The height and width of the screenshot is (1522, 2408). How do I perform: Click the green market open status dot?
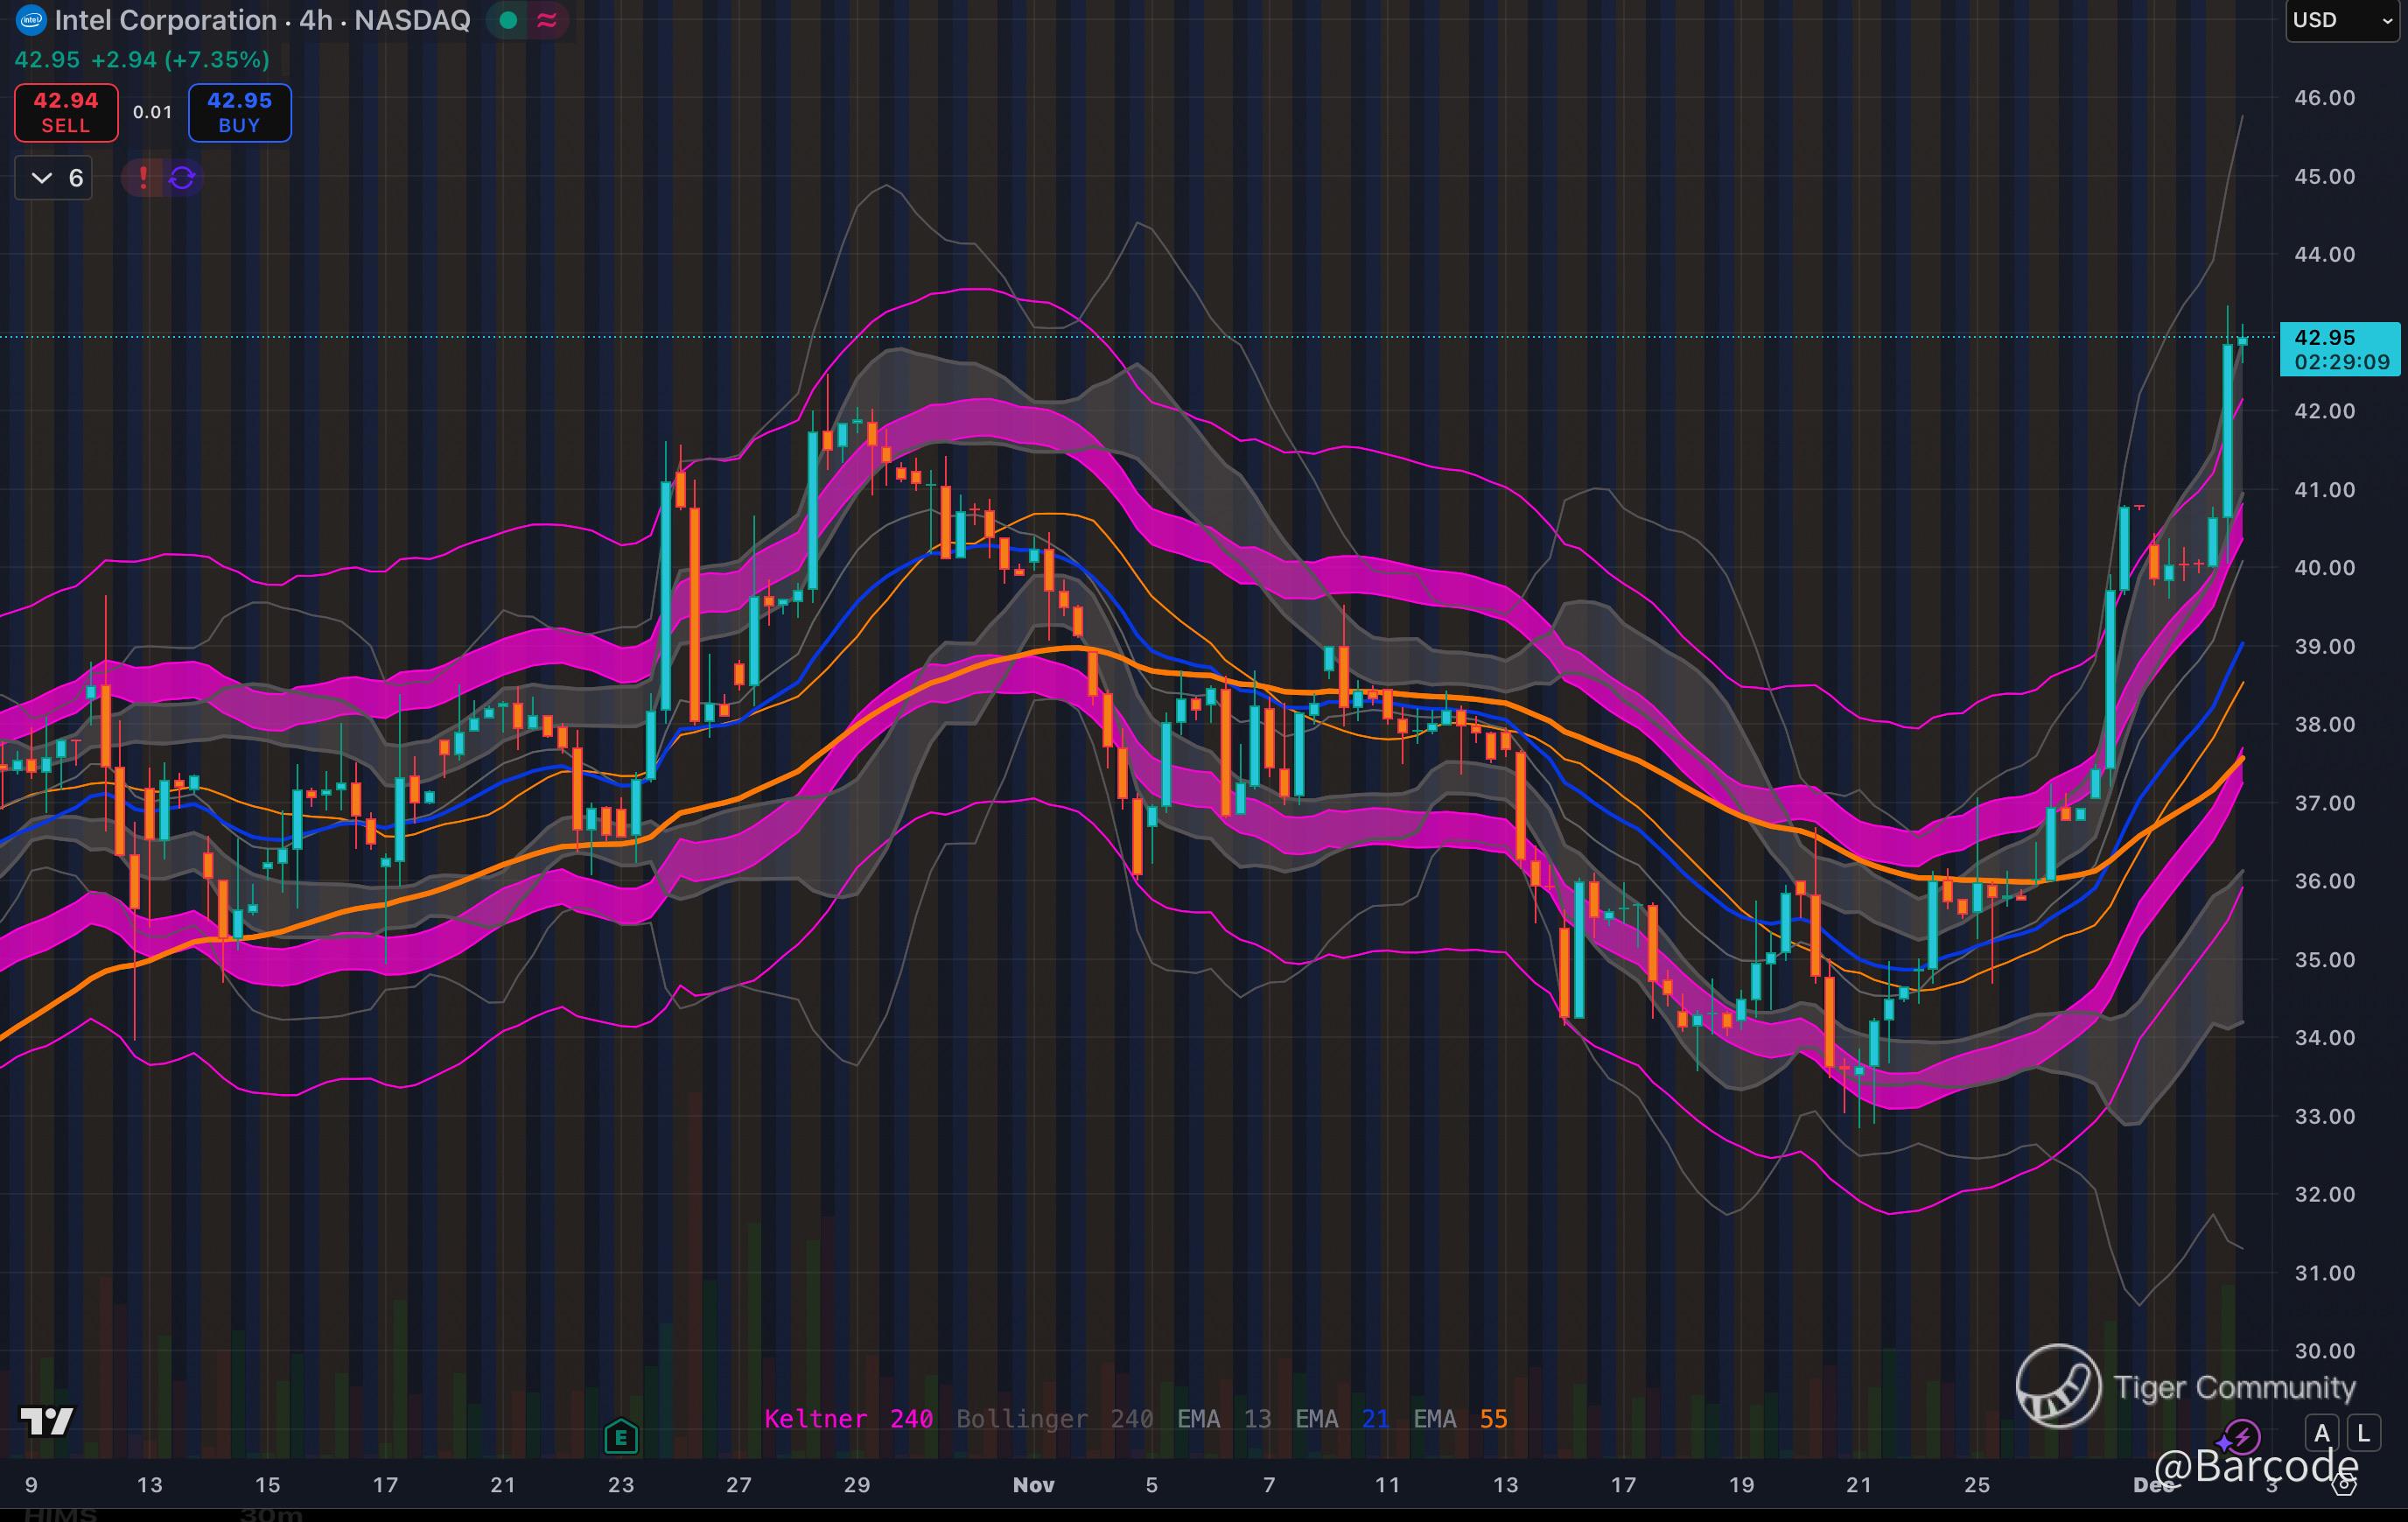point(508,20)
